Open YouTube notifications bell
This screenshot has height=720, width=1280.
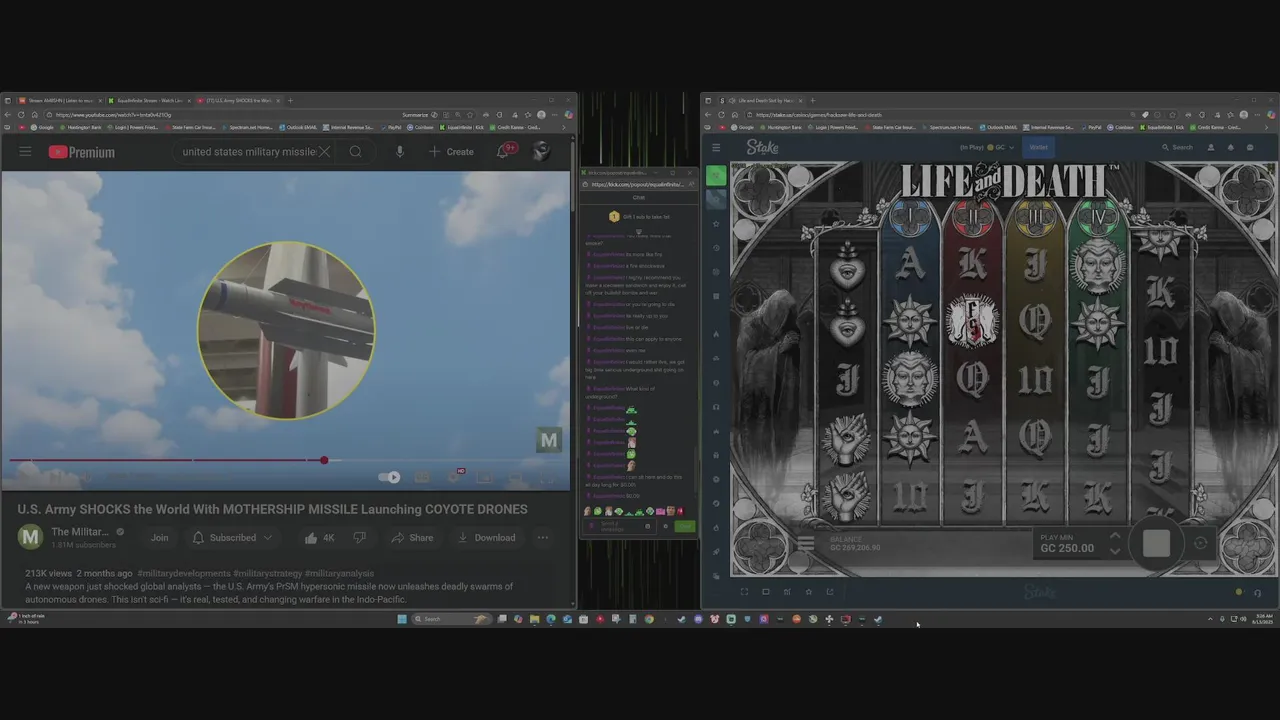(504, 151)
